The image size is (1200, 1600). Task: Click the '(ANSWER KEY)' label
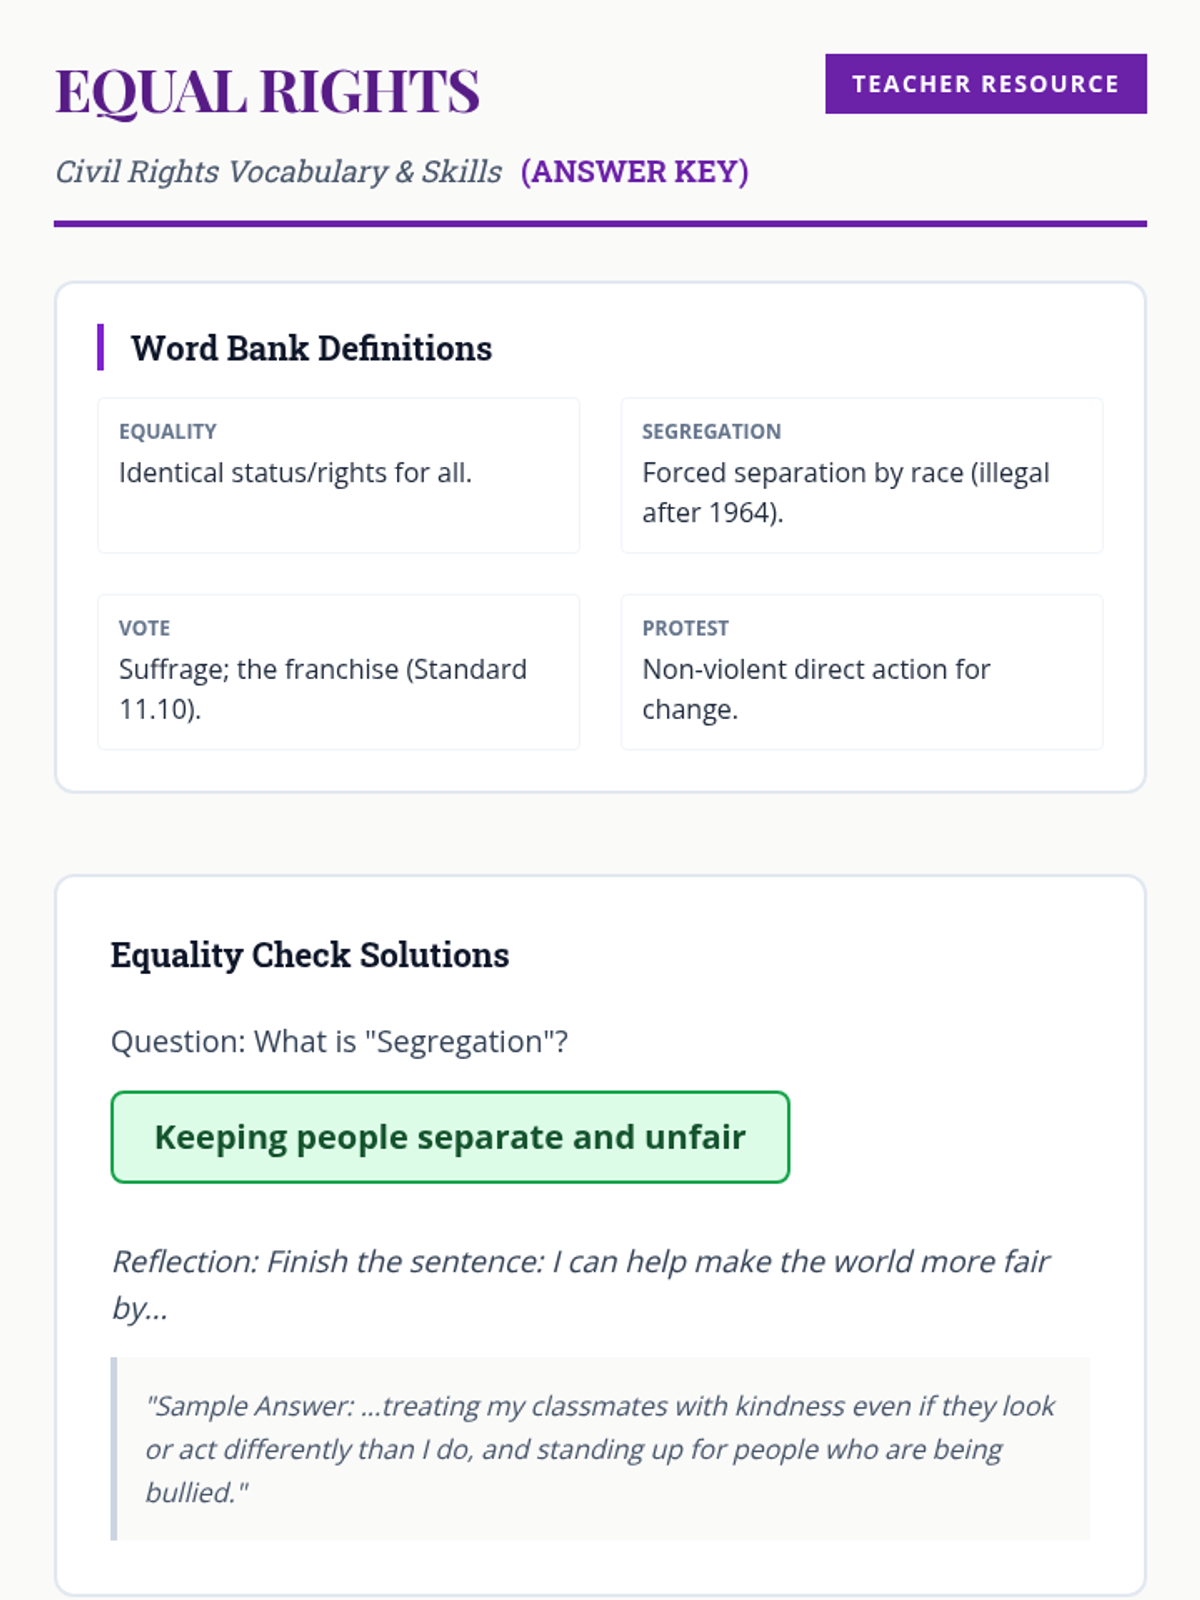(634, 172)
